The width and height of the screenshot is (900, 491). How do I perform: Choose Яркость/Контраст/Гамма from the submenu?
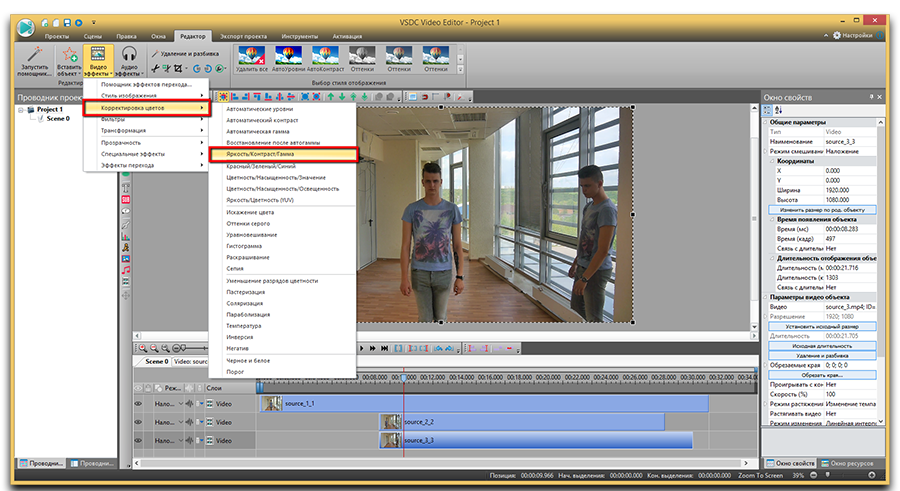point(284,154)
